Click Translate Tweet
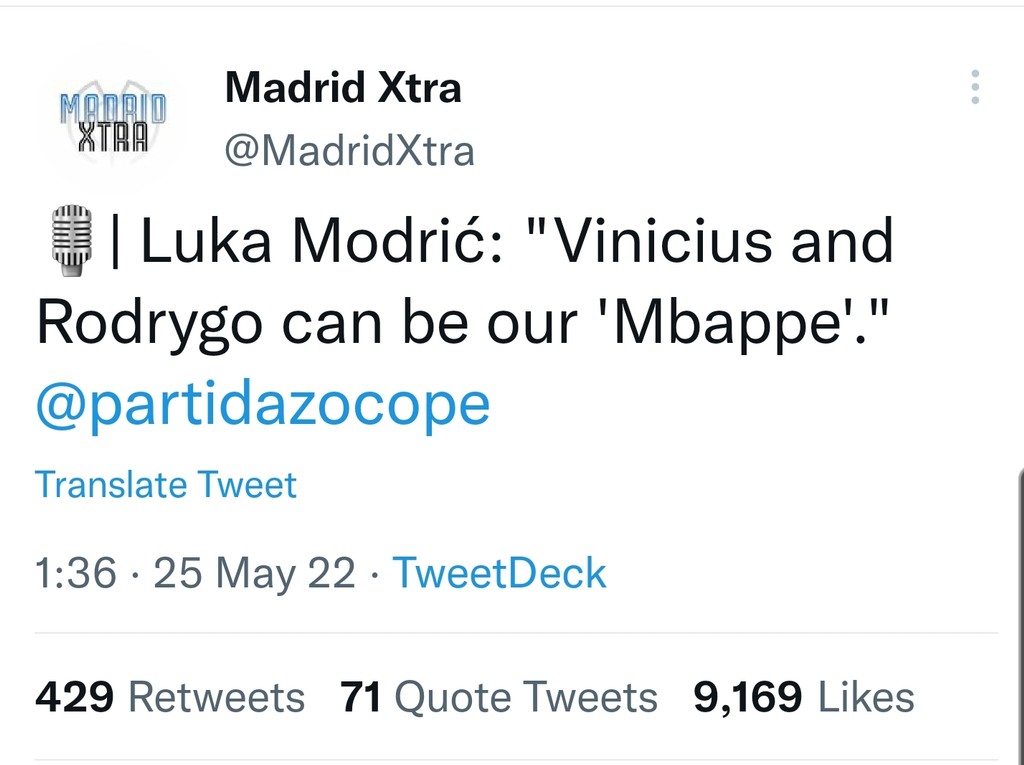 (166, 485)
